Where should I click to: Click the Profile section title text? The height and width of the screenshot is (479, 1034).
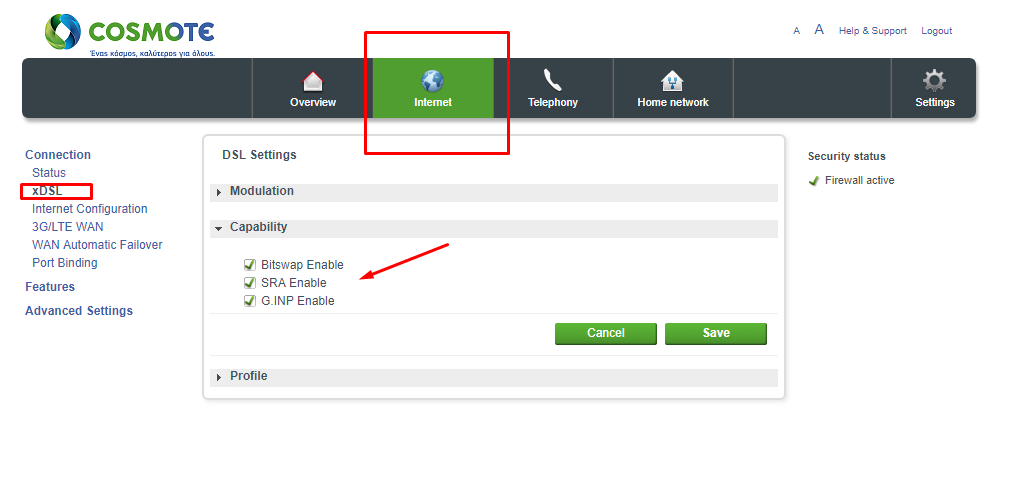click(249, 376)
